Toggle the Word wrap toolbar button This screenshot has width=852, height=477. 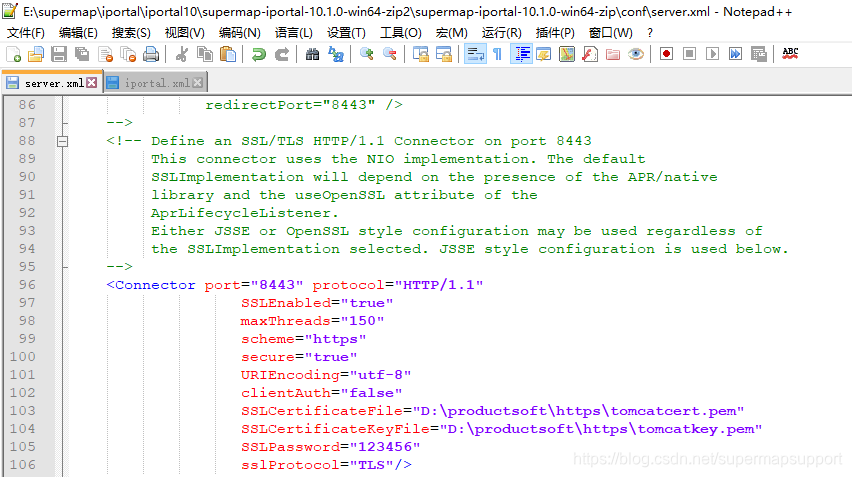[475, 54]
